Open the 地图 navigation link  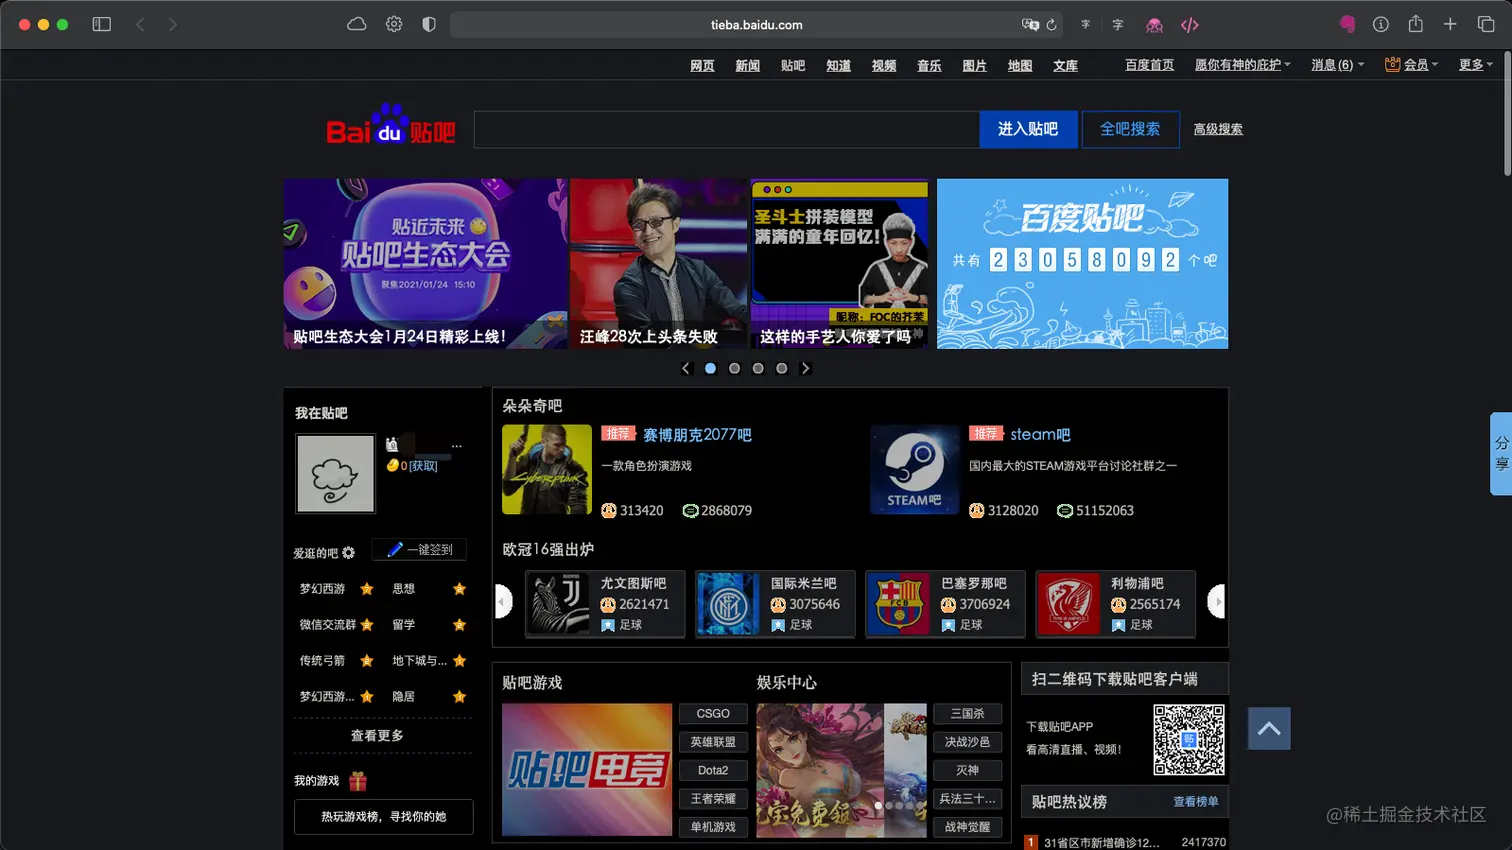[1020, 66]
